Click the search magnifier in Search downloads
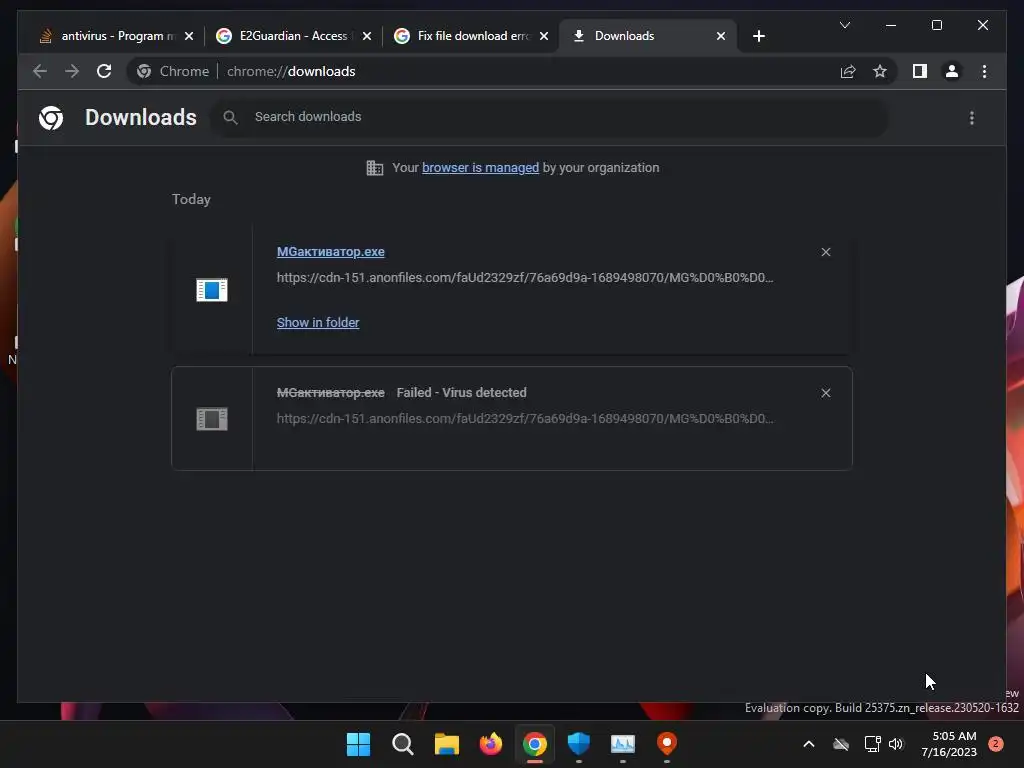This screenshot has height=768, width=1024. point(230,117)
